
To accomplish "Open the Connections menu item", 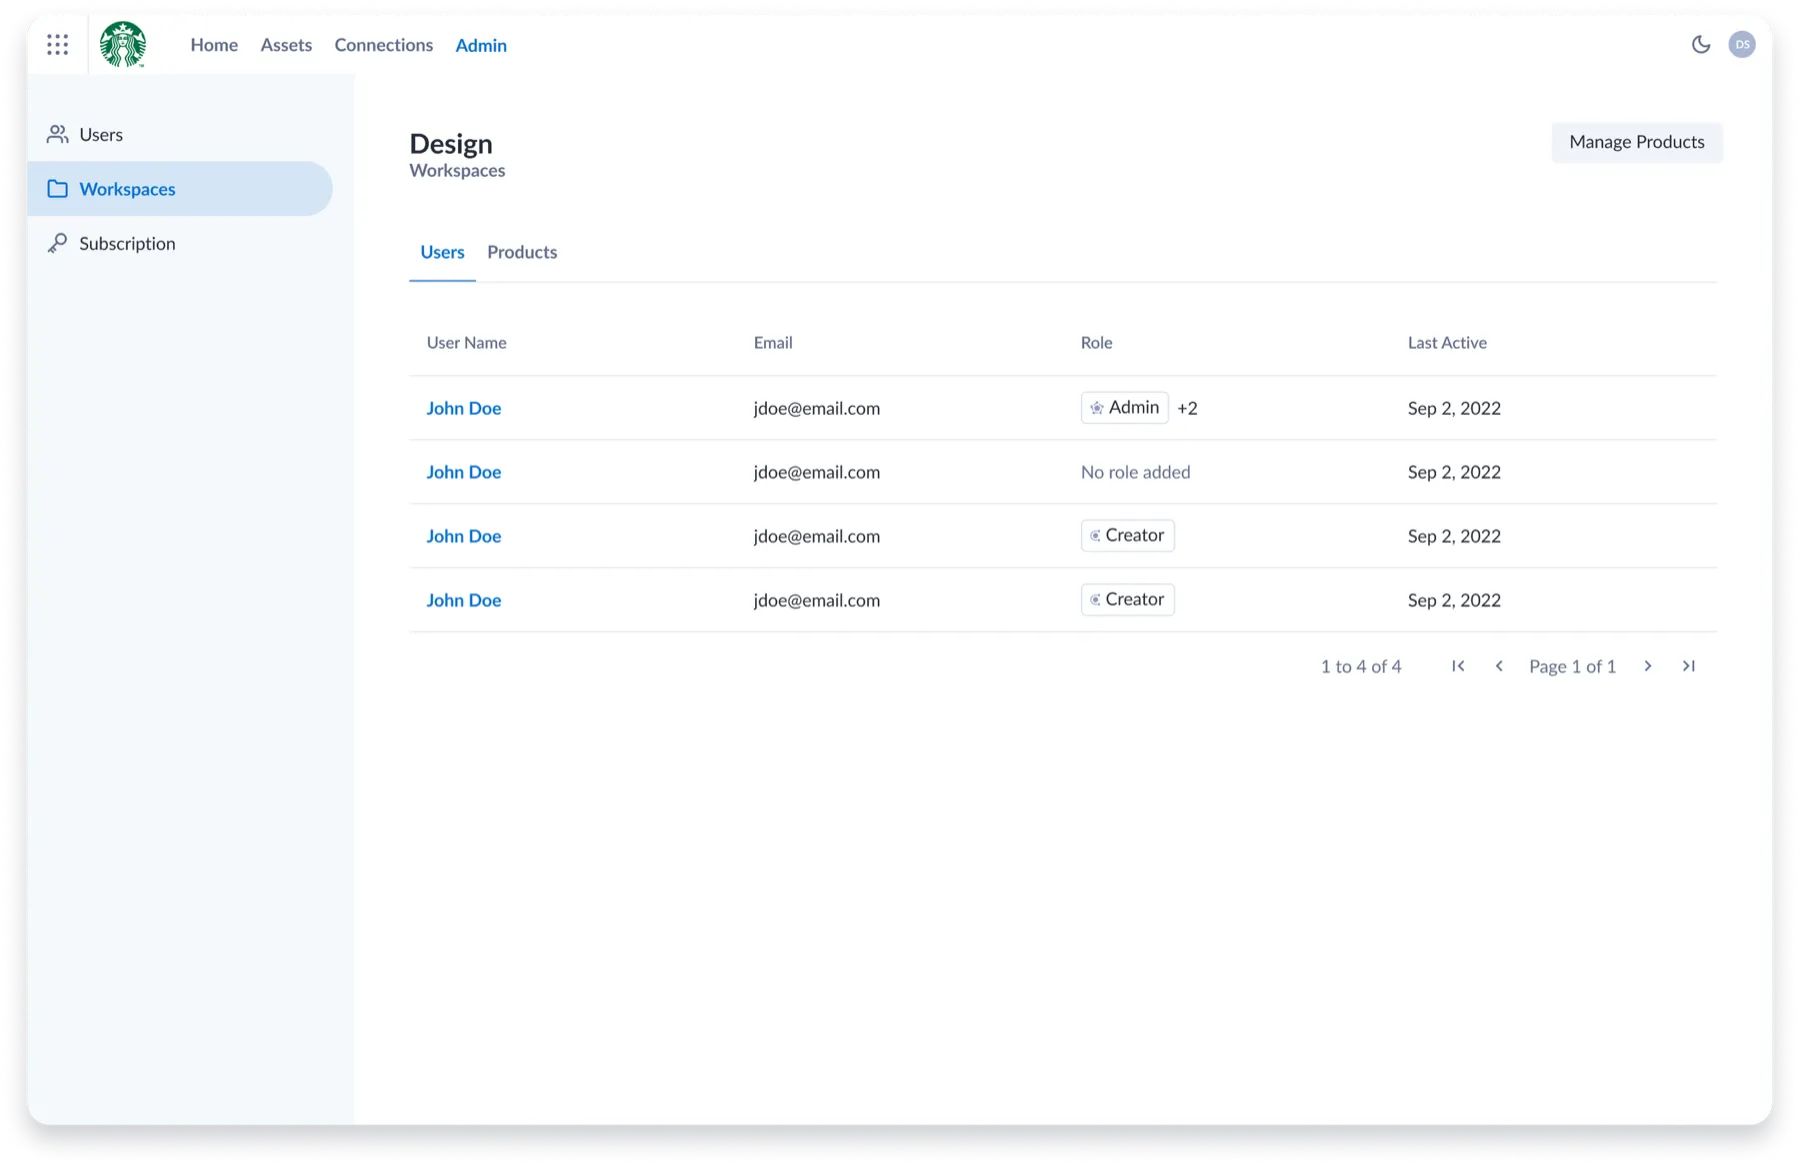I will coord(384,45).
